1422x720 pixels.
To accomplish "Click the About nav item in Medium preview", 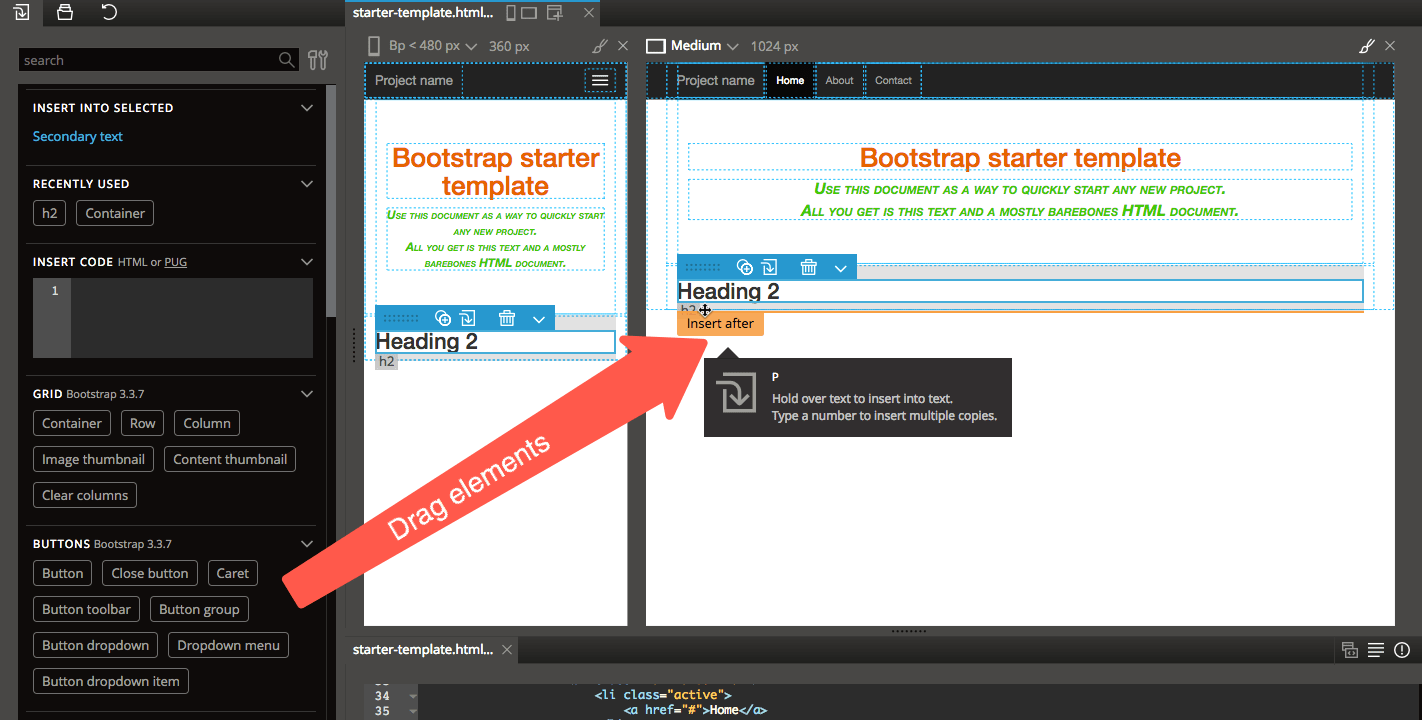I will click(x=839, y=81).
